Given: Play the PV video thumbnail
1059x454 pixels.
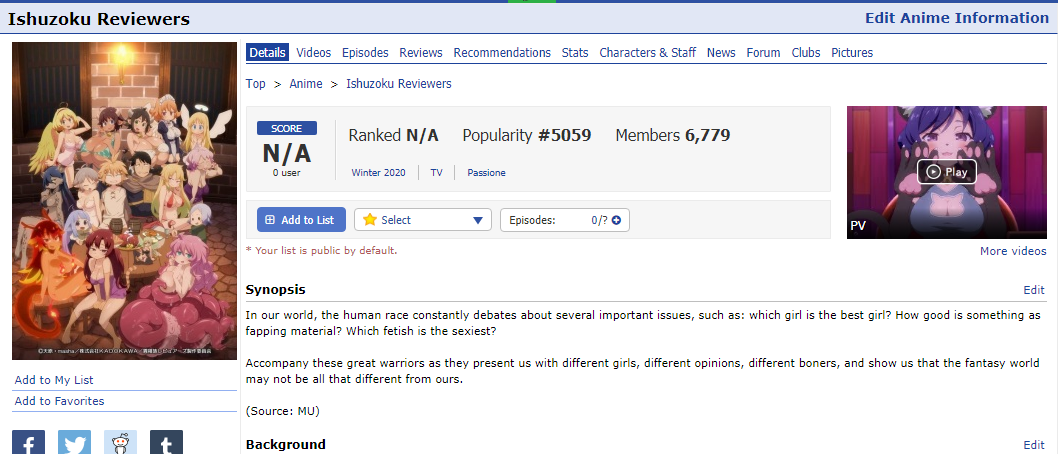Looking at the screenshot, I should (x=946, y=172).
